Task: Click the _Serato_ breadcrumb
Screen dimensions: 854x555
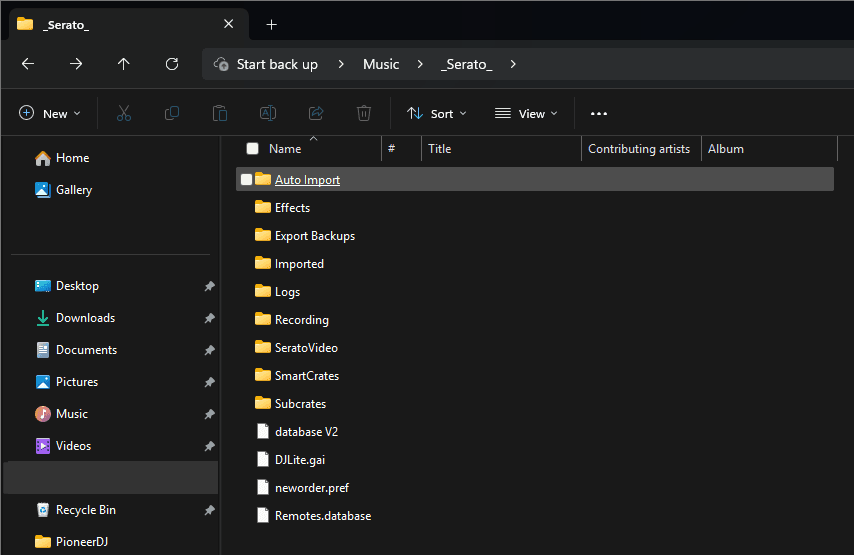Action: click(x=467, y=64)
